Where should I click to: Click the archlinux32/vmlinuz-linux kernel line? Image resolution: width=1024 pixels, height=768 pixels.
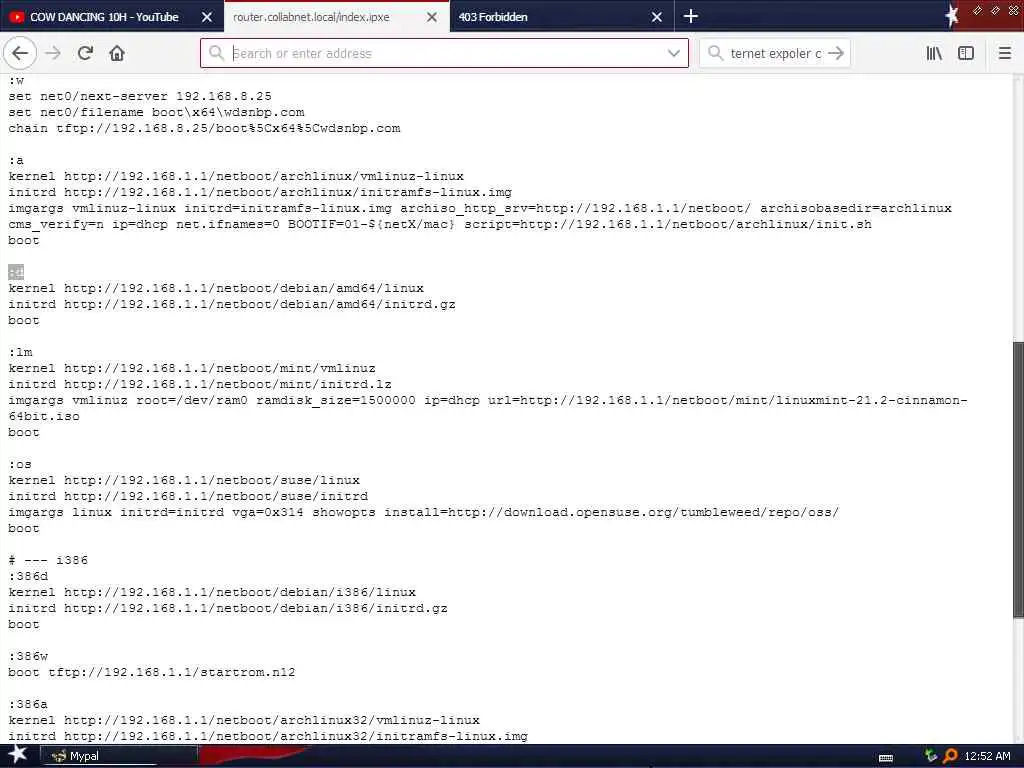(244, 720)
